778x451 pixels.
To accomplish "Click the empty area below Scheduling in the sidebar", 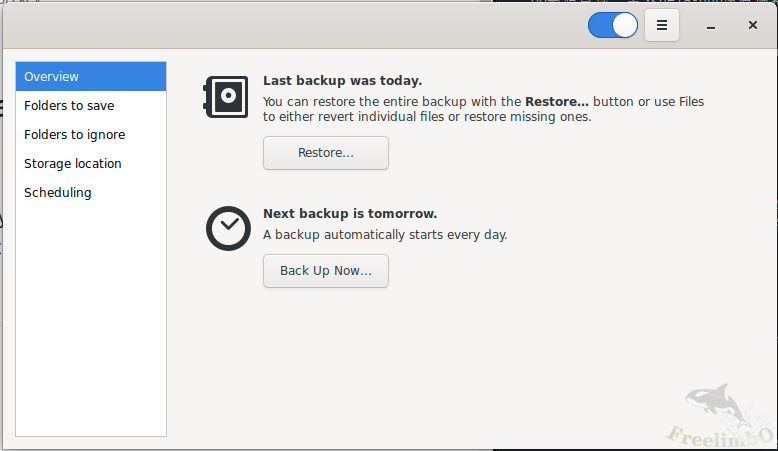I will tap(91, 320).
